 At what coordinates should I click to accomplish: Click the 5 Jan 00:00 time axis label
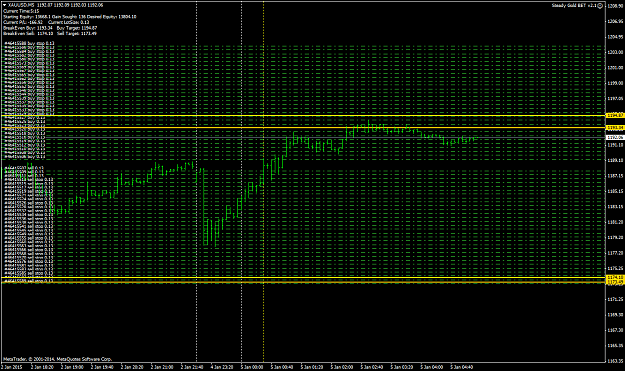pos(252,367)
